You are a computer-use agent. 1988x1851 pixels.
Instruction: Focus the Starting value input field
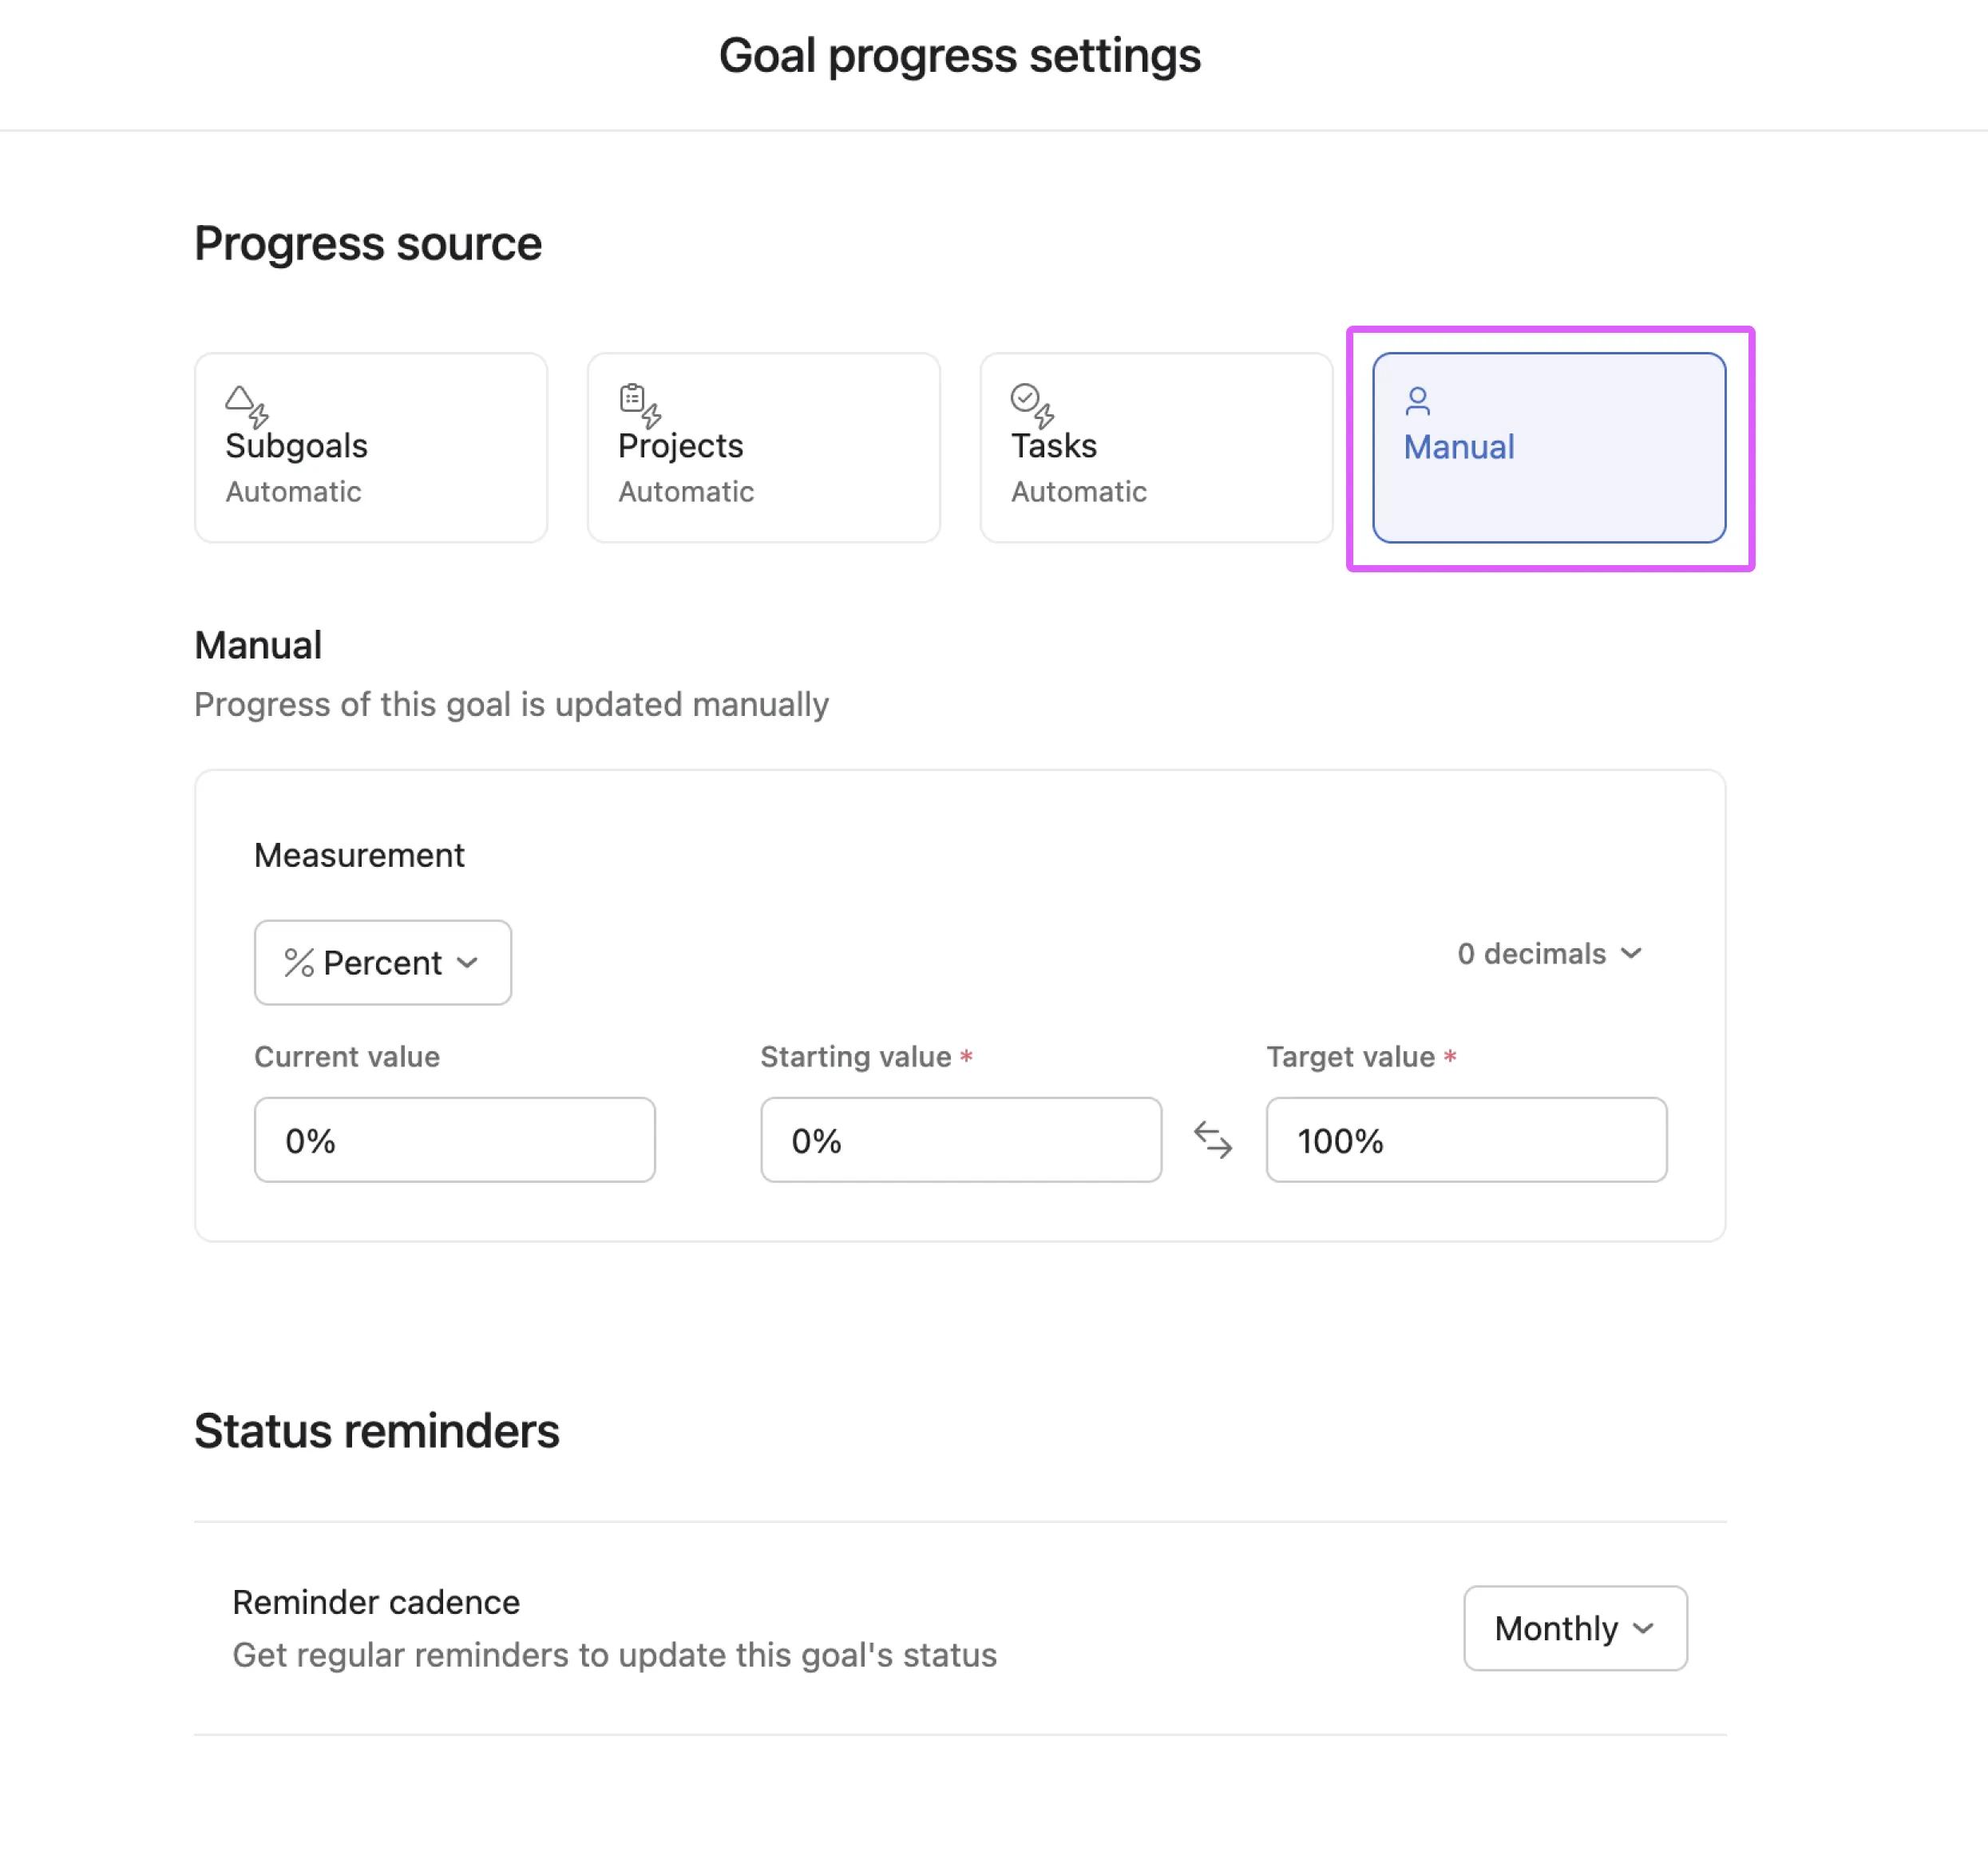[960, 1140]
